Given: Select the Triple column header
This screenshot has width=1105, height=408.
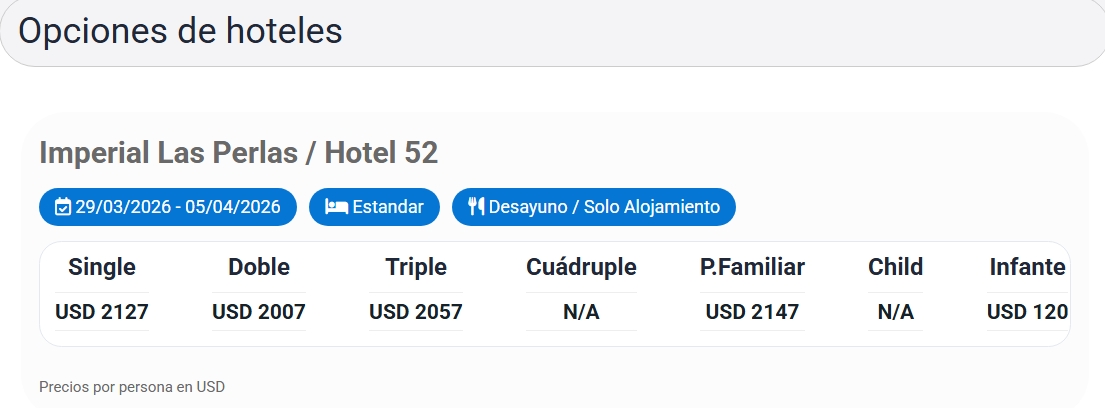Looking at the screenshot, I should pos(416,267).
